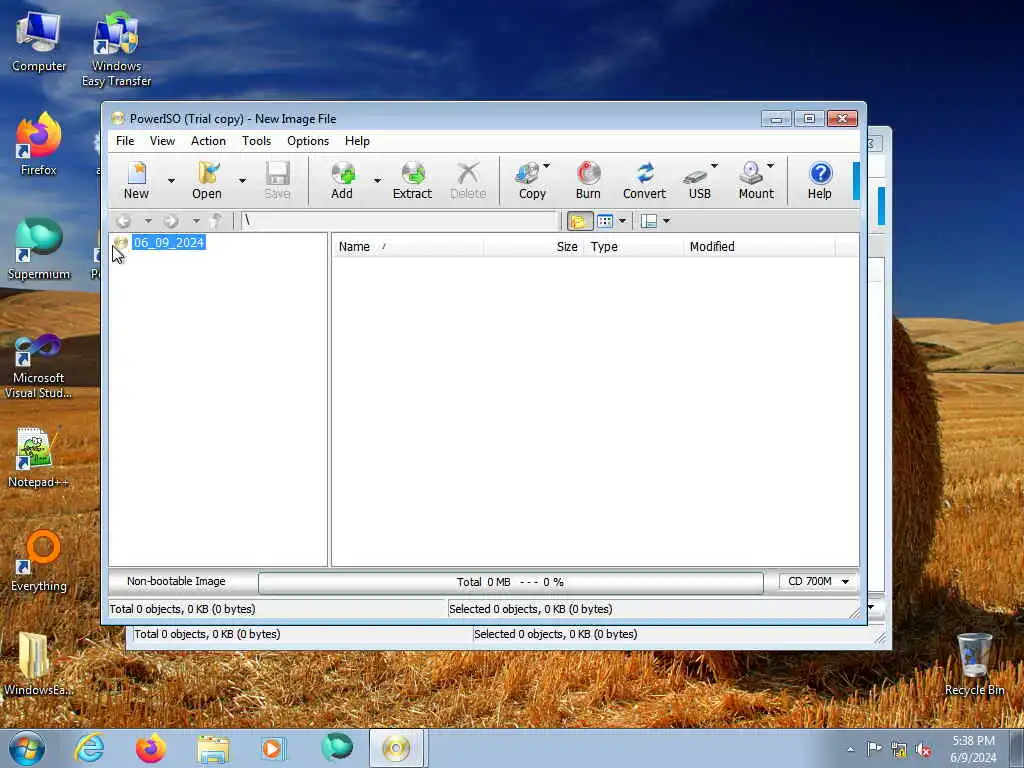Show hidden tray icons arrow

coord(850,750)
